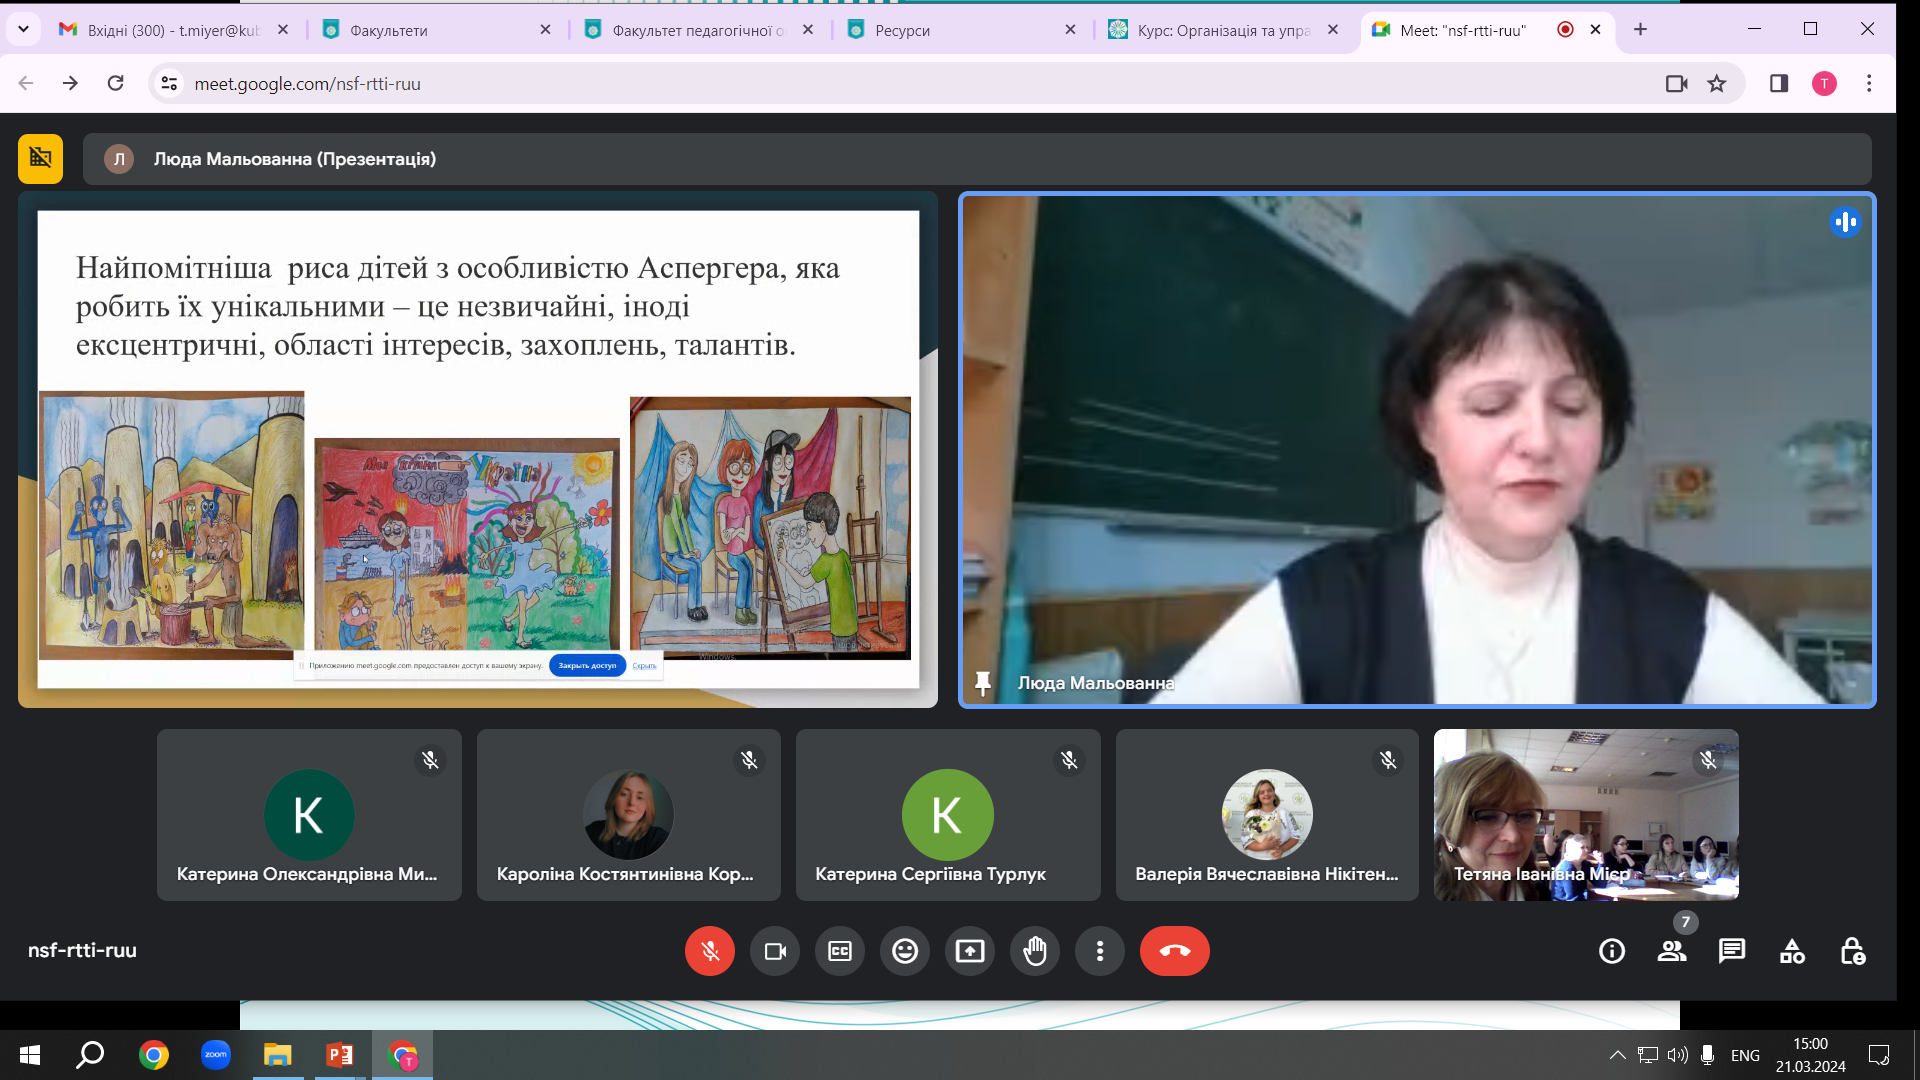Turn on closed captions
This screenshot has width=1920, height=1080.
point(839,951)
